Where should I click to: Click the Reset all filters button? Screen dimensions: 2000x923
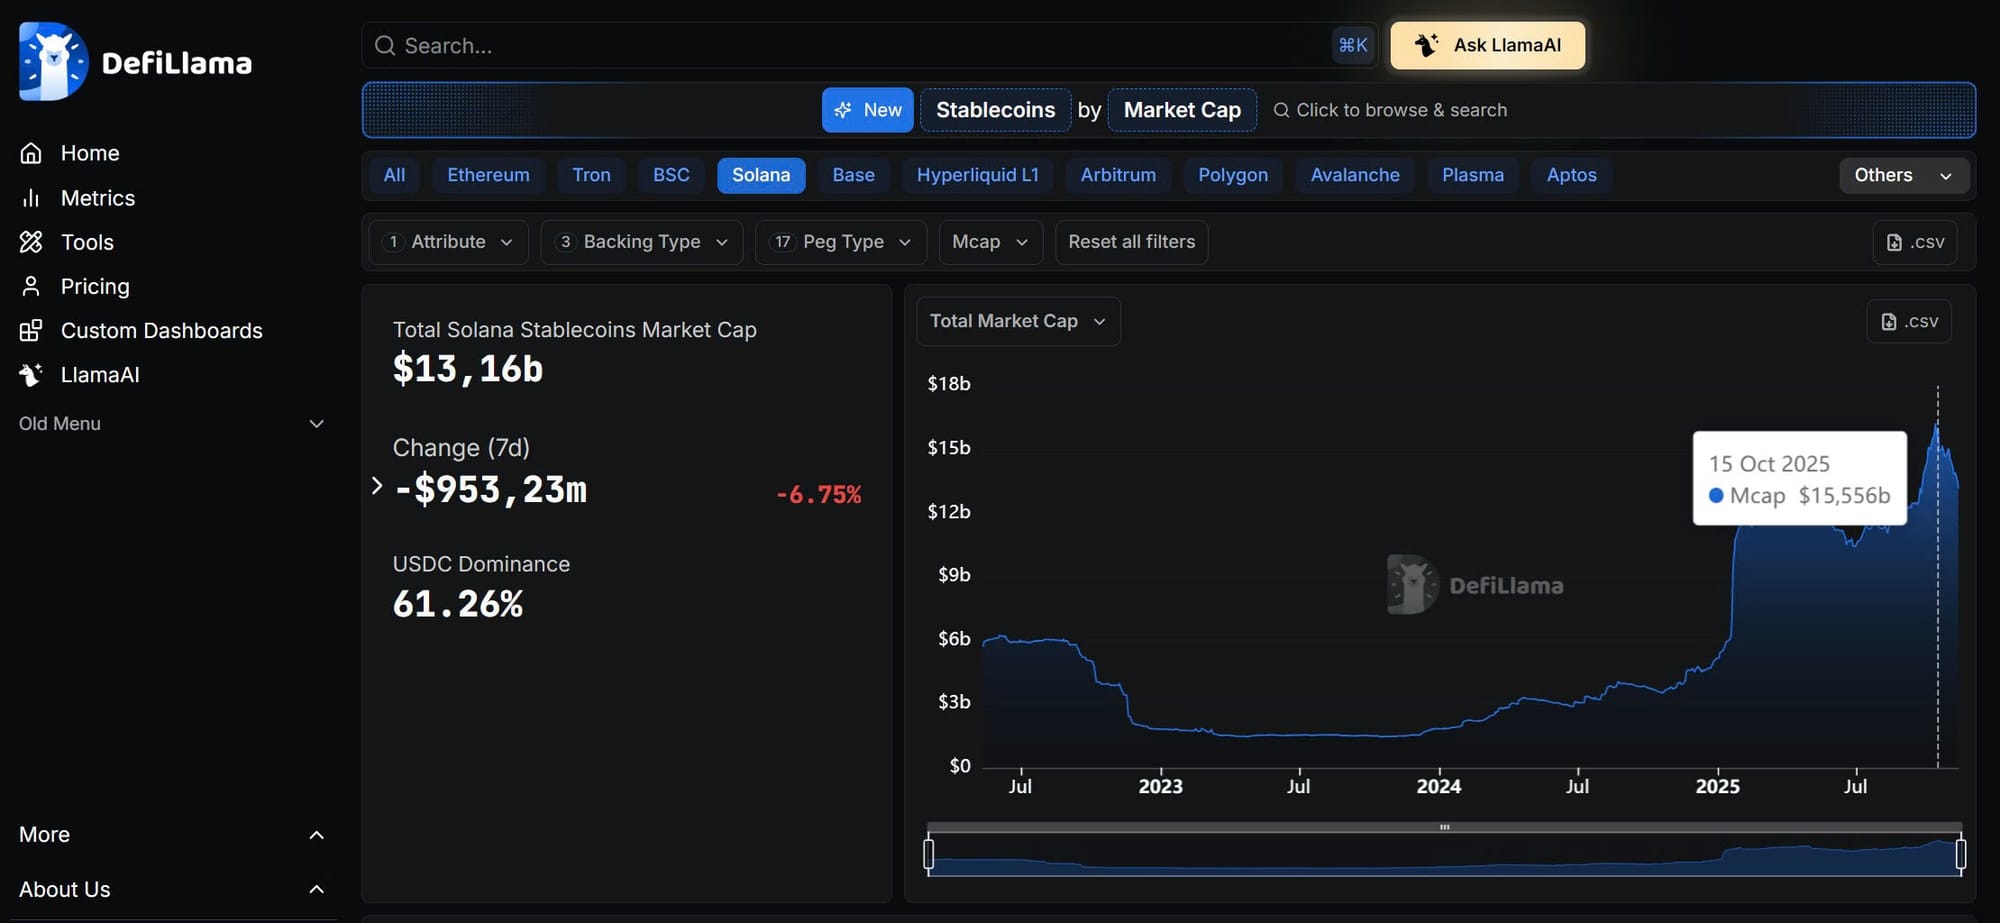[1131, 241]
